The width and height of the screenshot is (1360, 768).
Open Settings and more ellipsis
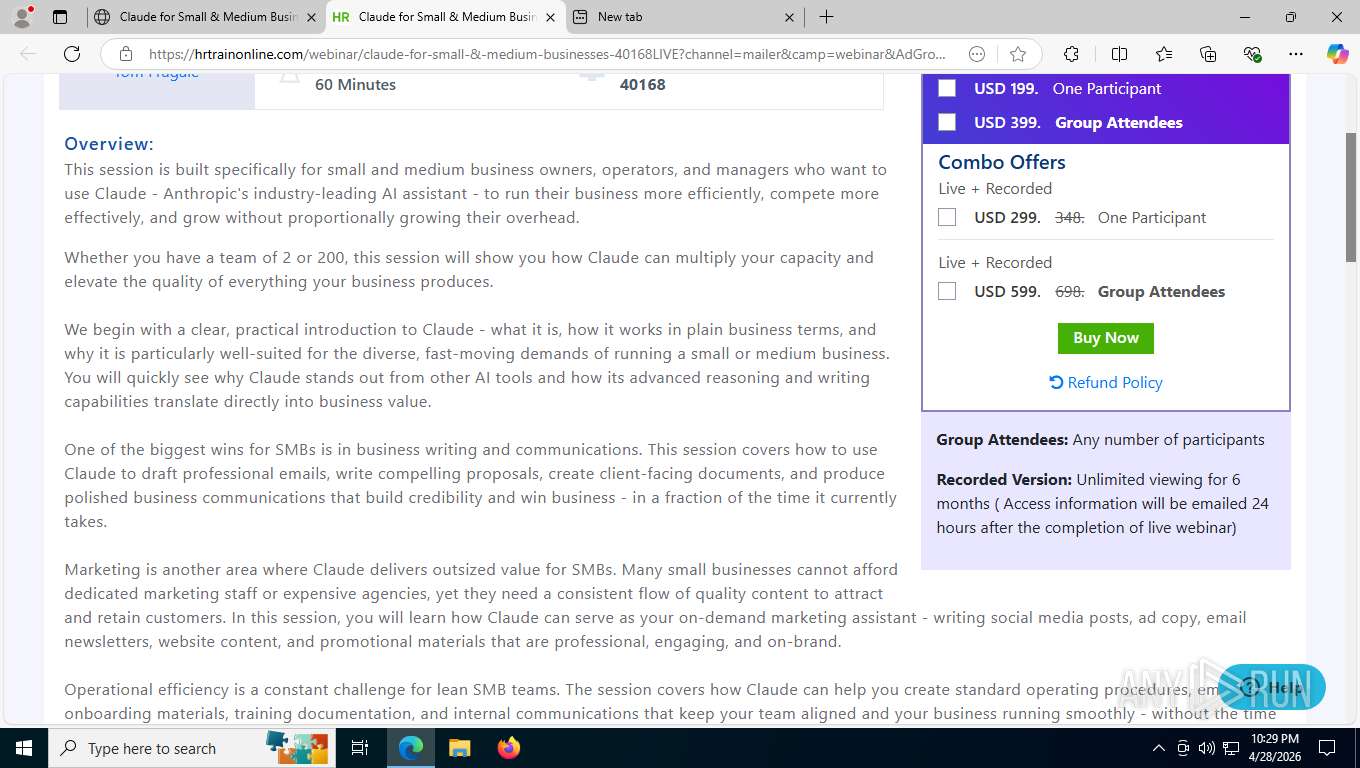[x=1296, y=54]
